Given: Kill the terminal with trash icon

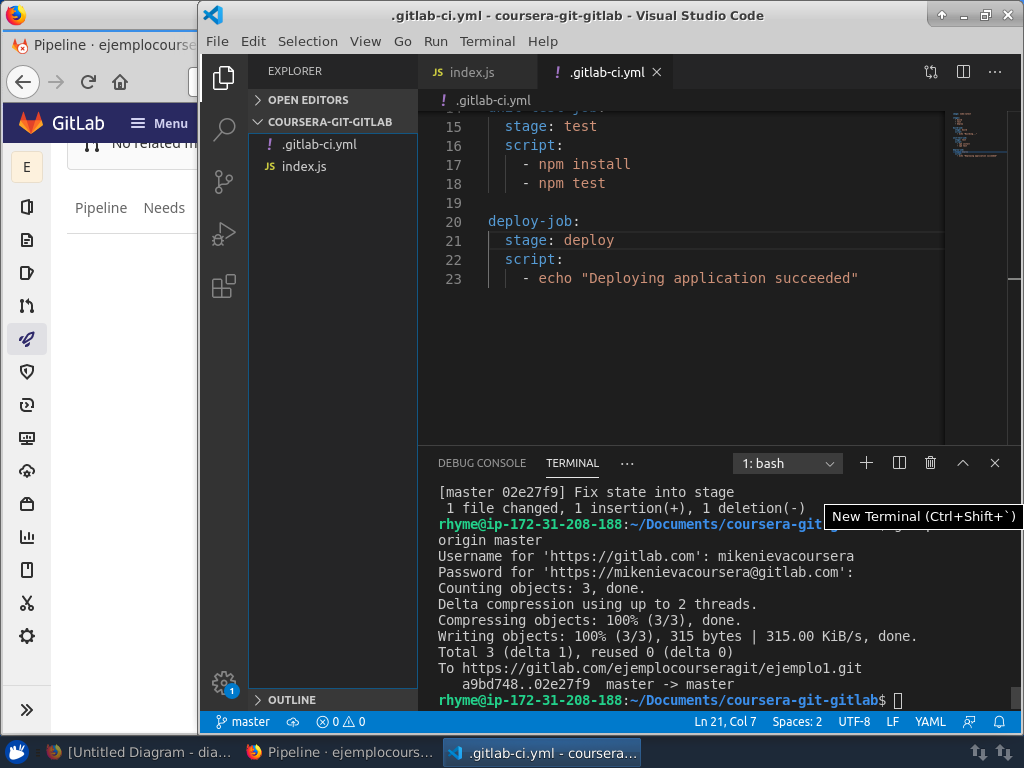Looking at the screenshot, I should [931, 463].
